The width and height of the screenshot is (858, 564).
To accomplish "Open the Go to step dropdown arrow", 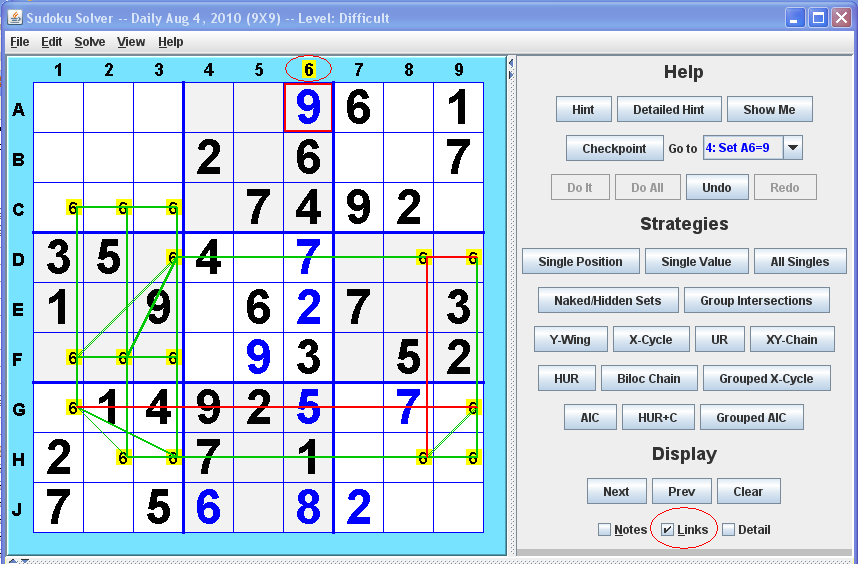I will (793, 148).
